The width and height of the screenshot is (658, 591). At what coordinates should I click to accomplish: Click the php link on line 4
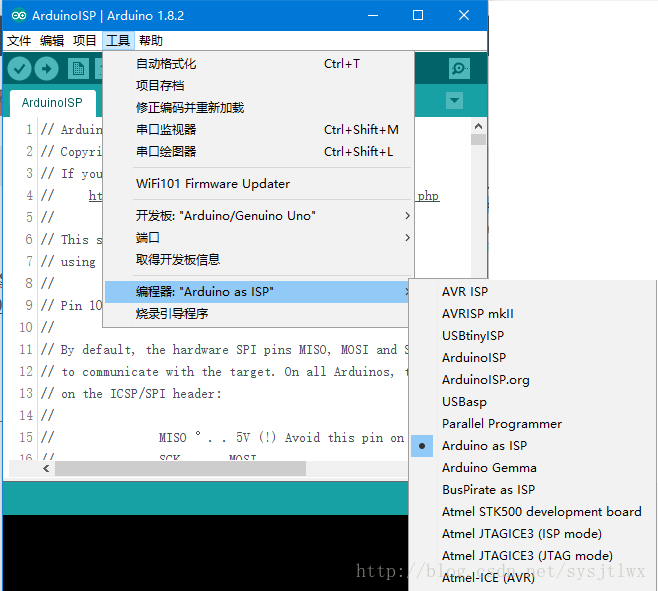(x=428, y=196)
